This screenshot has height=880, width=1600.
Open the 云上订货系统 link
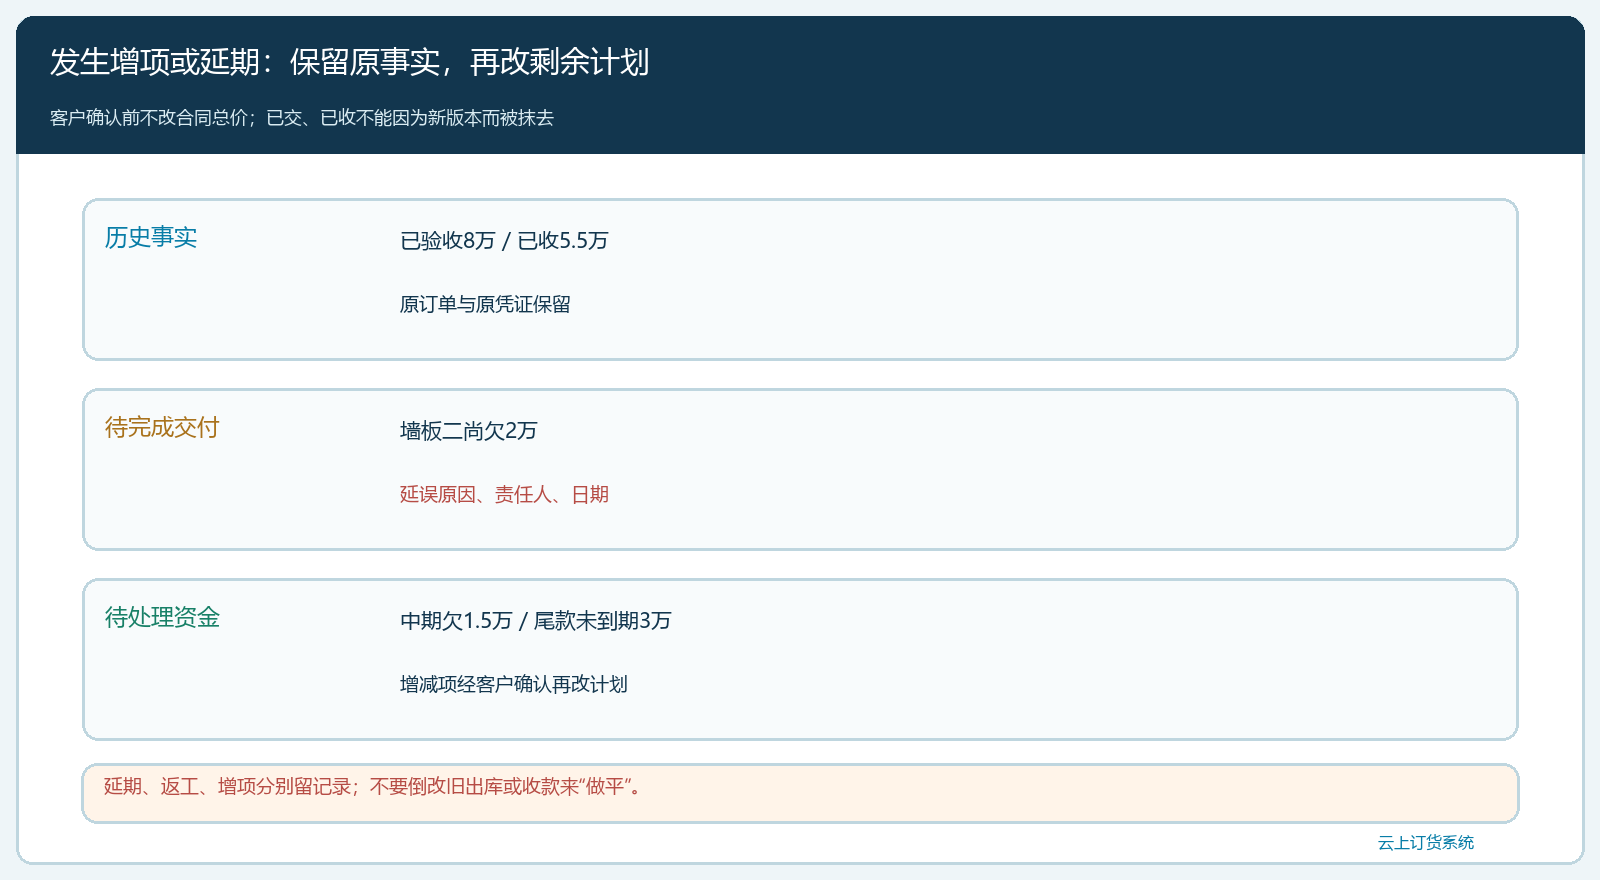1426,843
